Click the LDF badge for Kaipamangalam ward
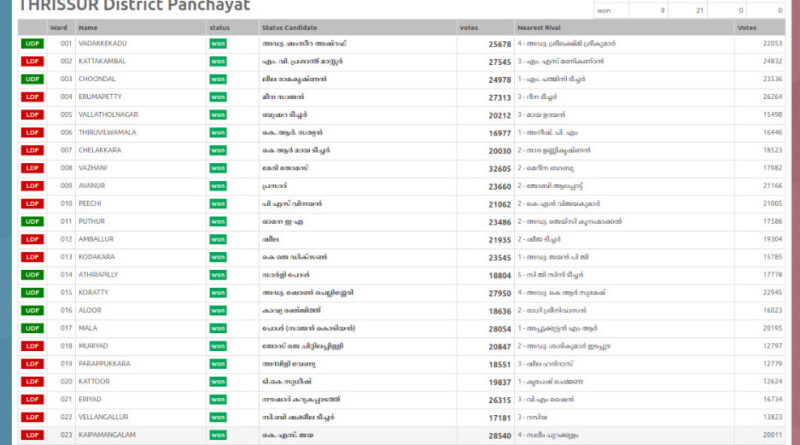This screenshot has width=800, height=445. 32,434
